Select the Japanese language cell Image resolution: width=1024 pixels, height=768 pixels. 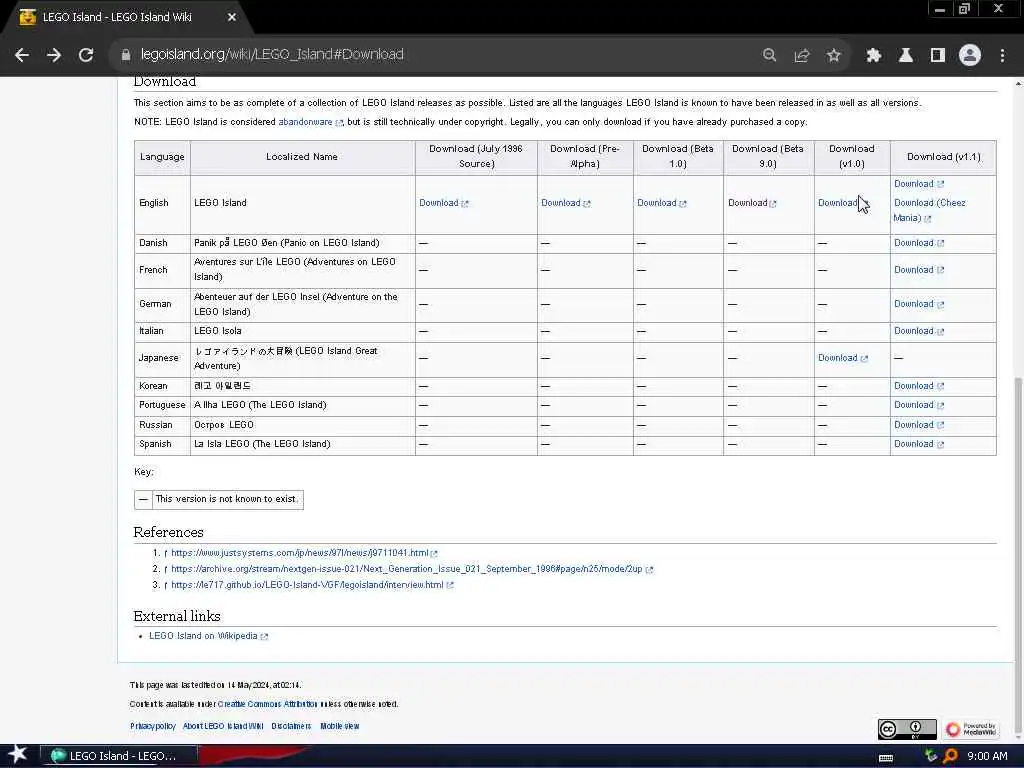[x=162, y=359]
